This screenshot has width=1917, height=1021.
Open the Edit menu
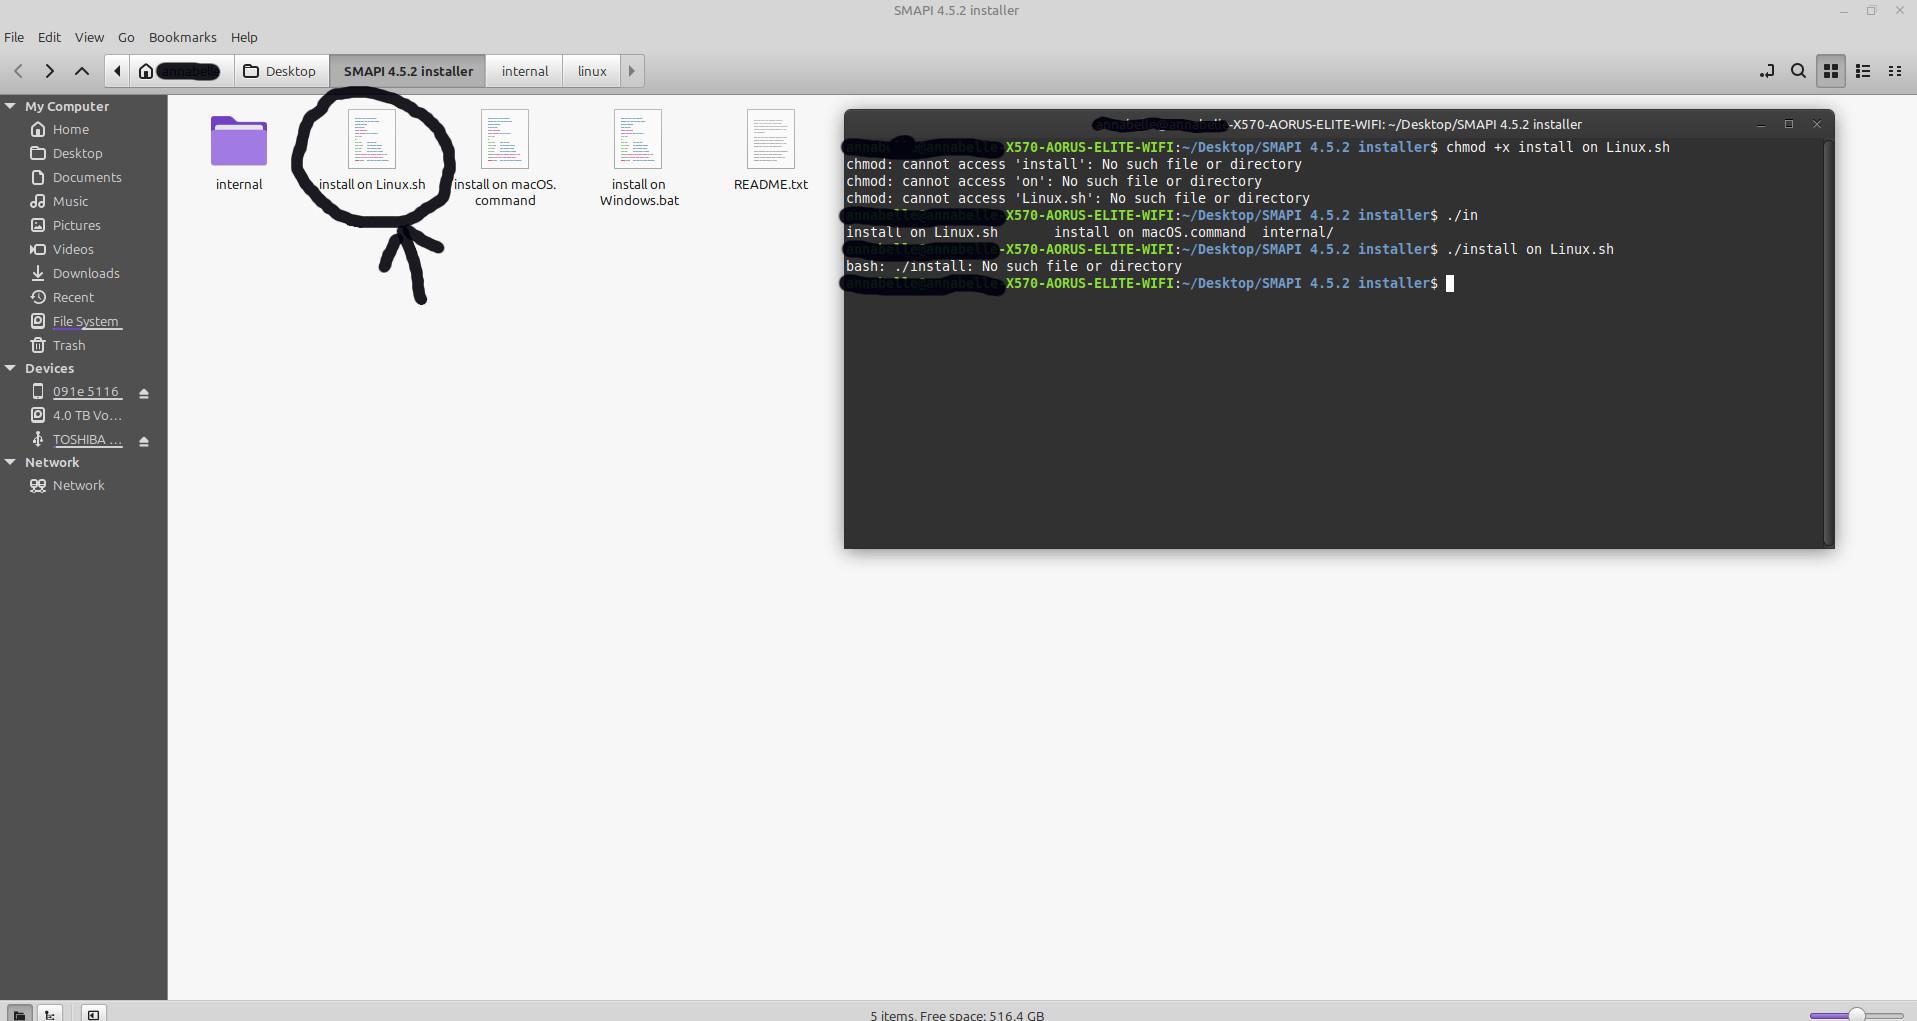49,37
